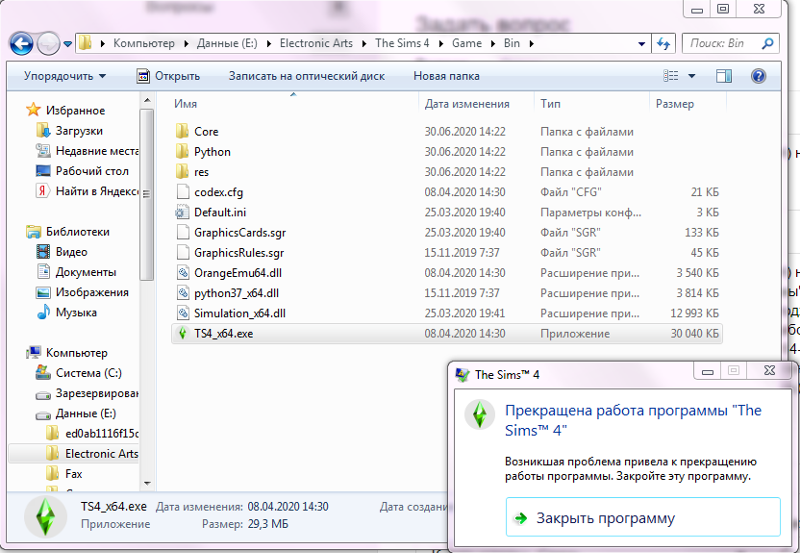Open the 'Документы' library
The height and width of the screenshot is (553, 800).
click(x=77, y=272)
